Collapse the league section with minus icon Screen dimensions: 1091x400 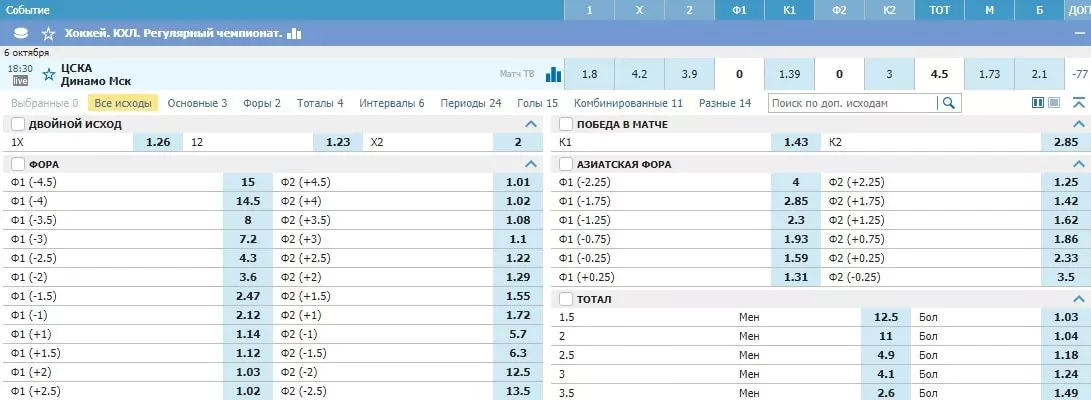point(1078,33)
